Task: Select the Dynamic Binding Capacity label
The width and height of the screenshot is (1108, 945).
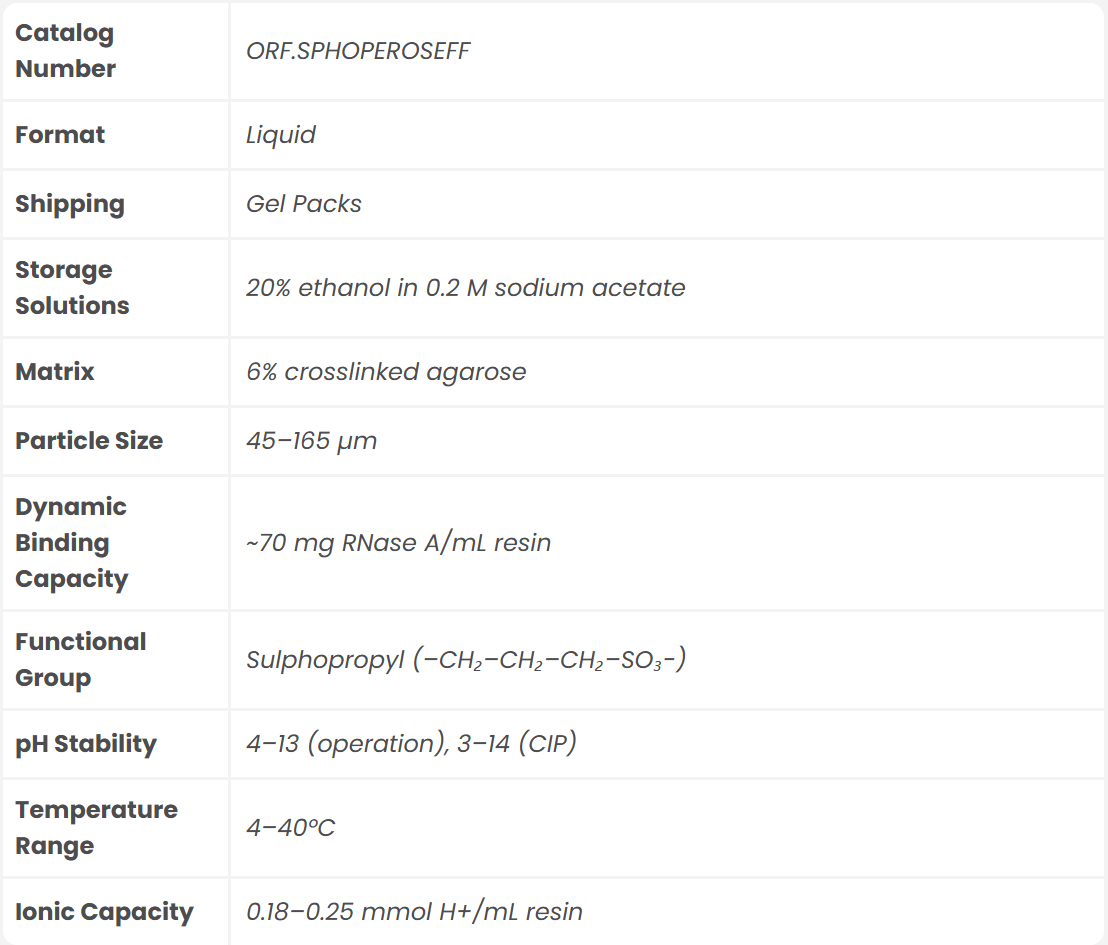Action: coord(72,543)
